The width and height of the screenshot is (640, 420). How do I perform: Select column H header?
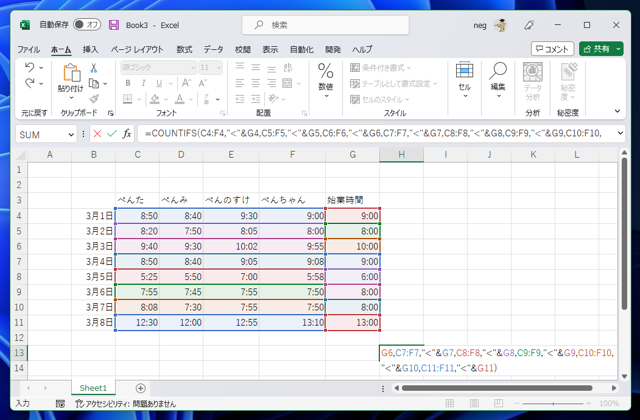402,155
